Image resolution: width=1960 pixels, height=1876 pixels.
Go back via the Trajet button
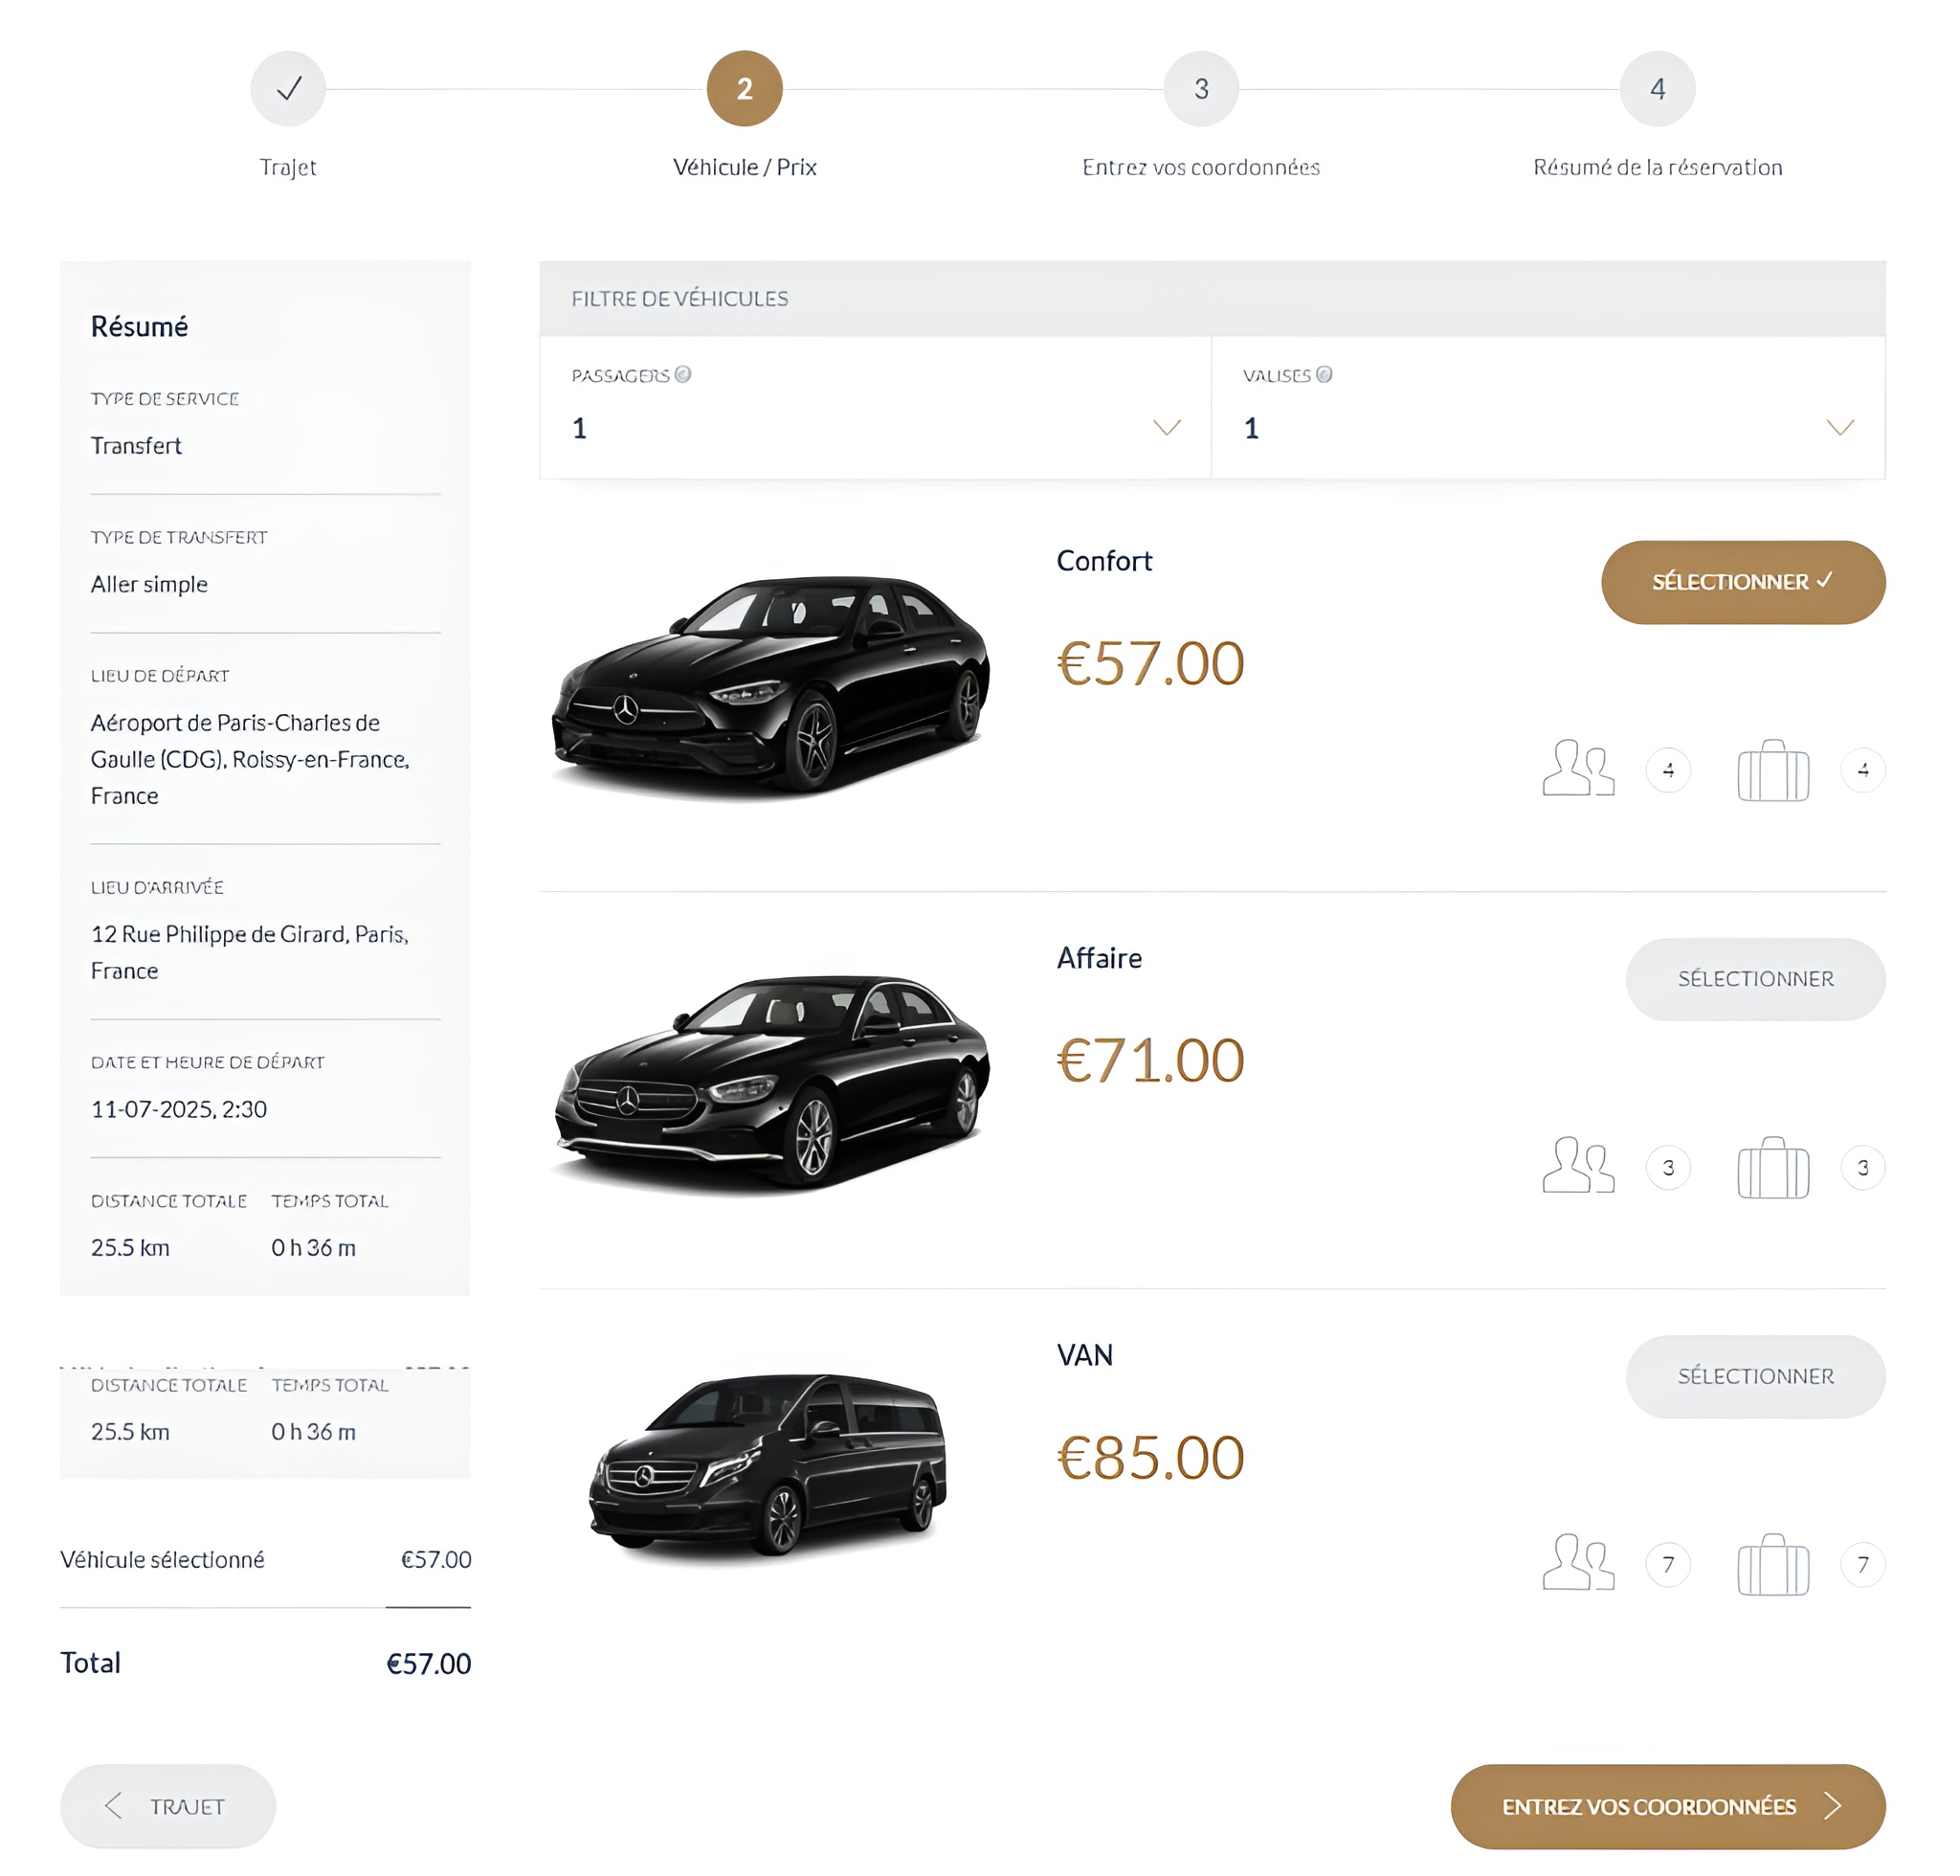tap(167, 1806)
